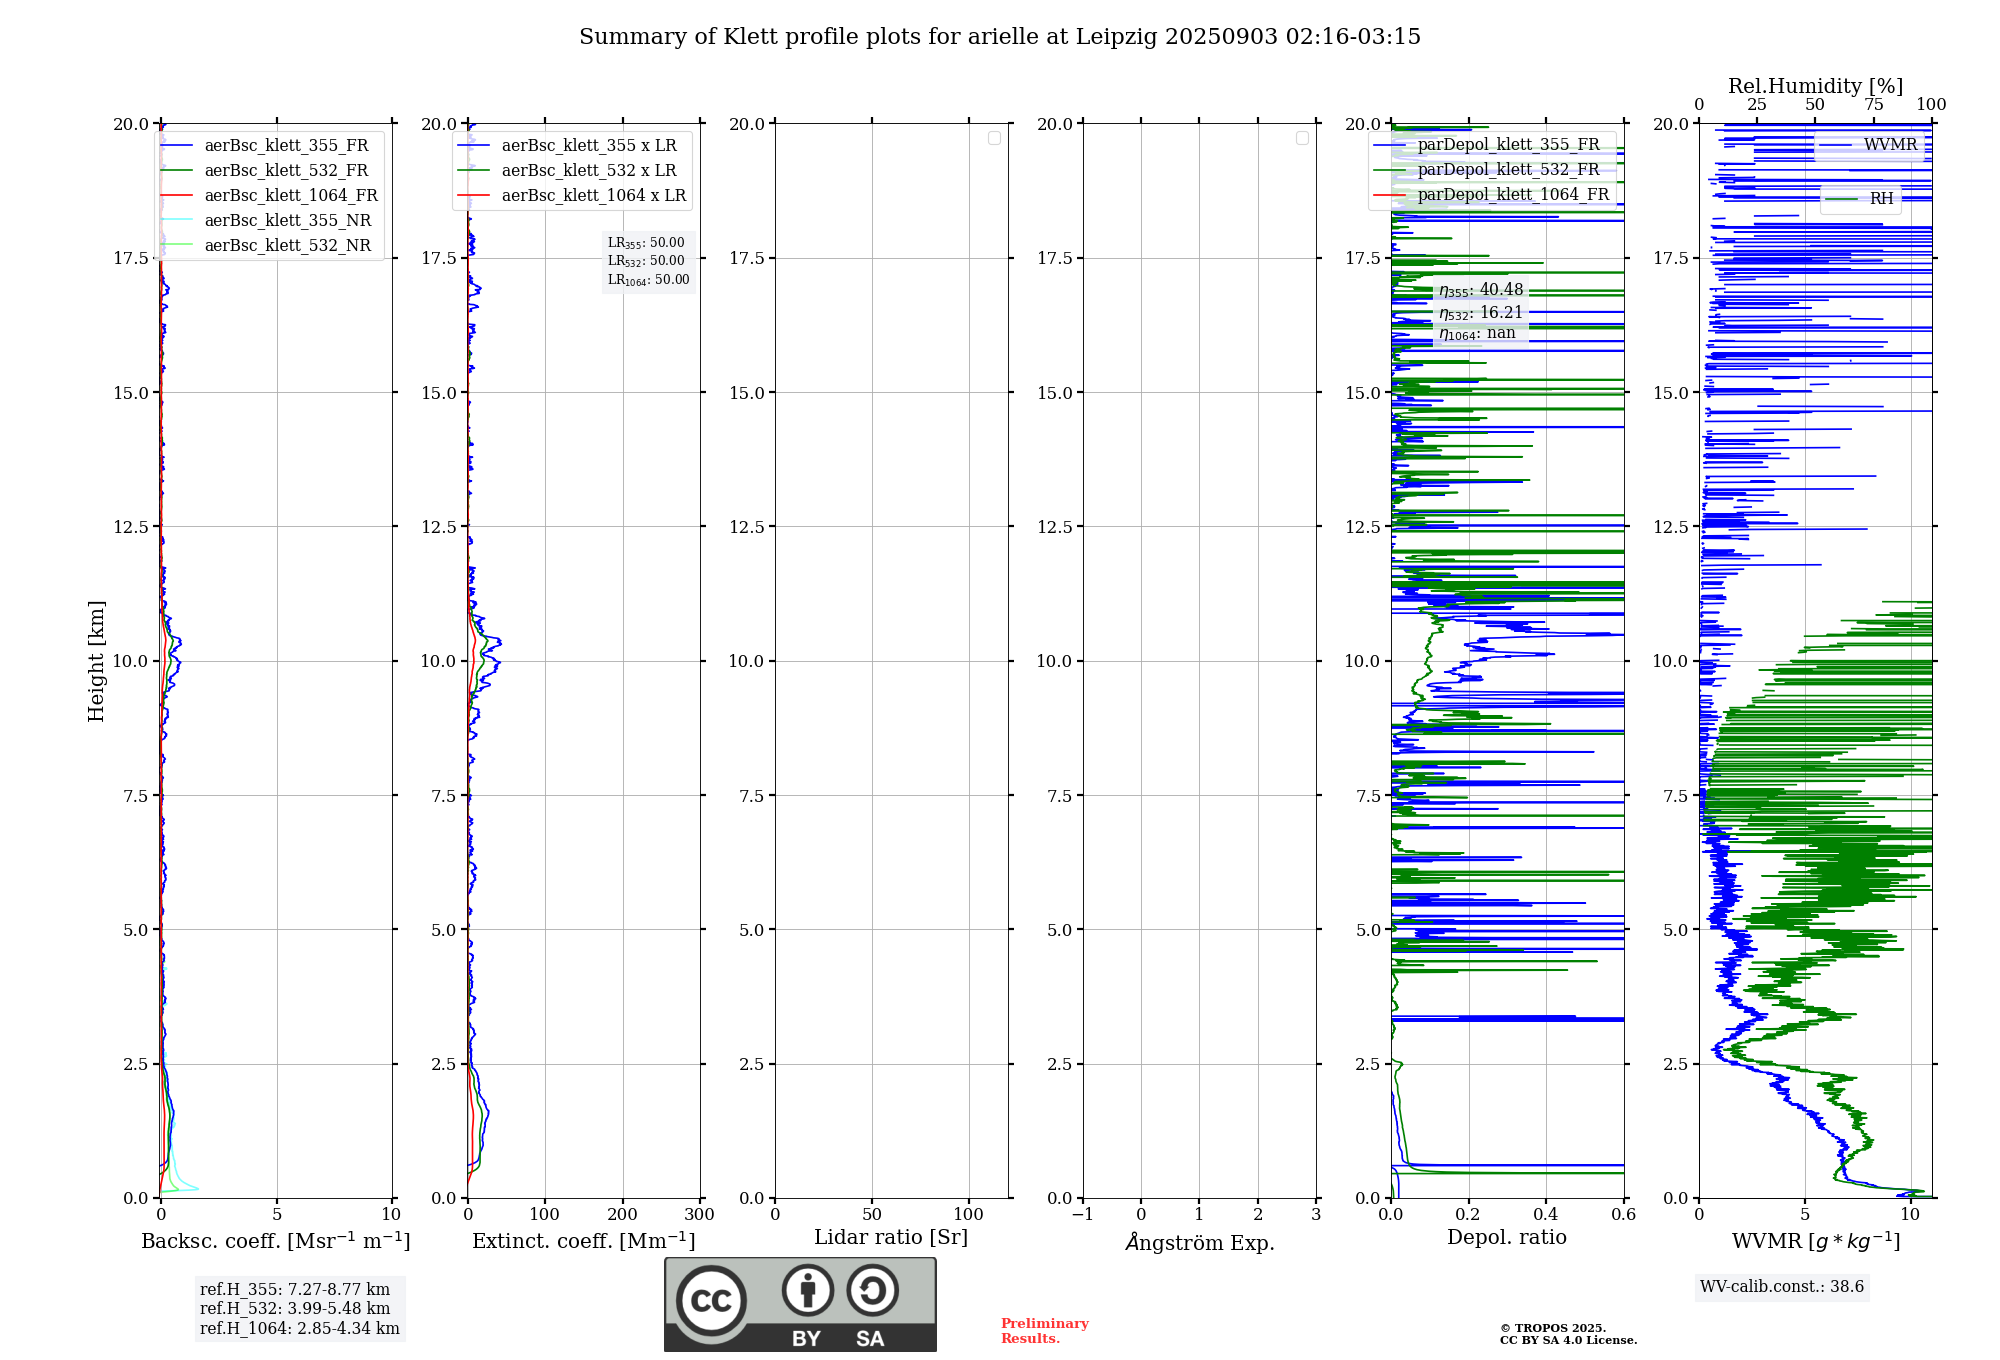The image size is (2000, 1360).
Task: Select aerBsc_klett_1064 x LR legend entry
Action: (x=593, y=196)
